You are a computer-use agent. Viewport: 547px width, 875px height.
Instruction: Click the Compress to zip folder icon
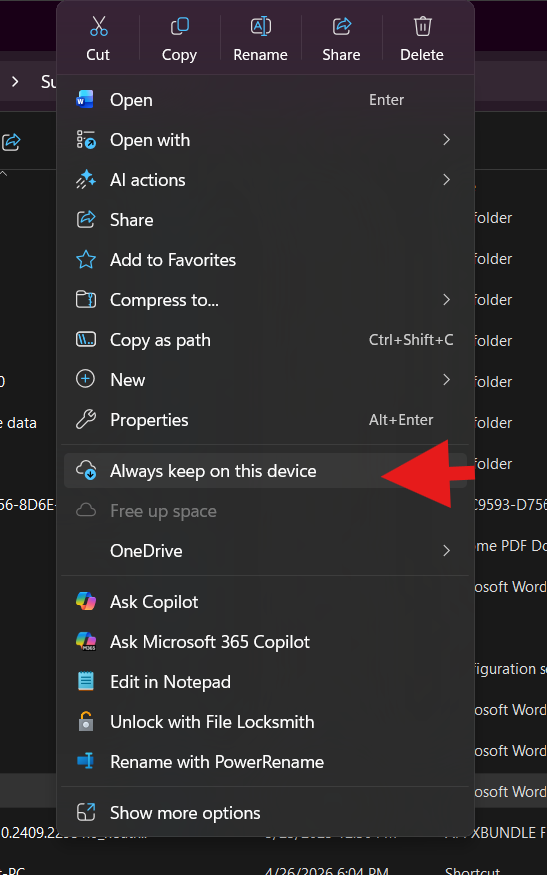pyautogui.click(x=85, y=300)
